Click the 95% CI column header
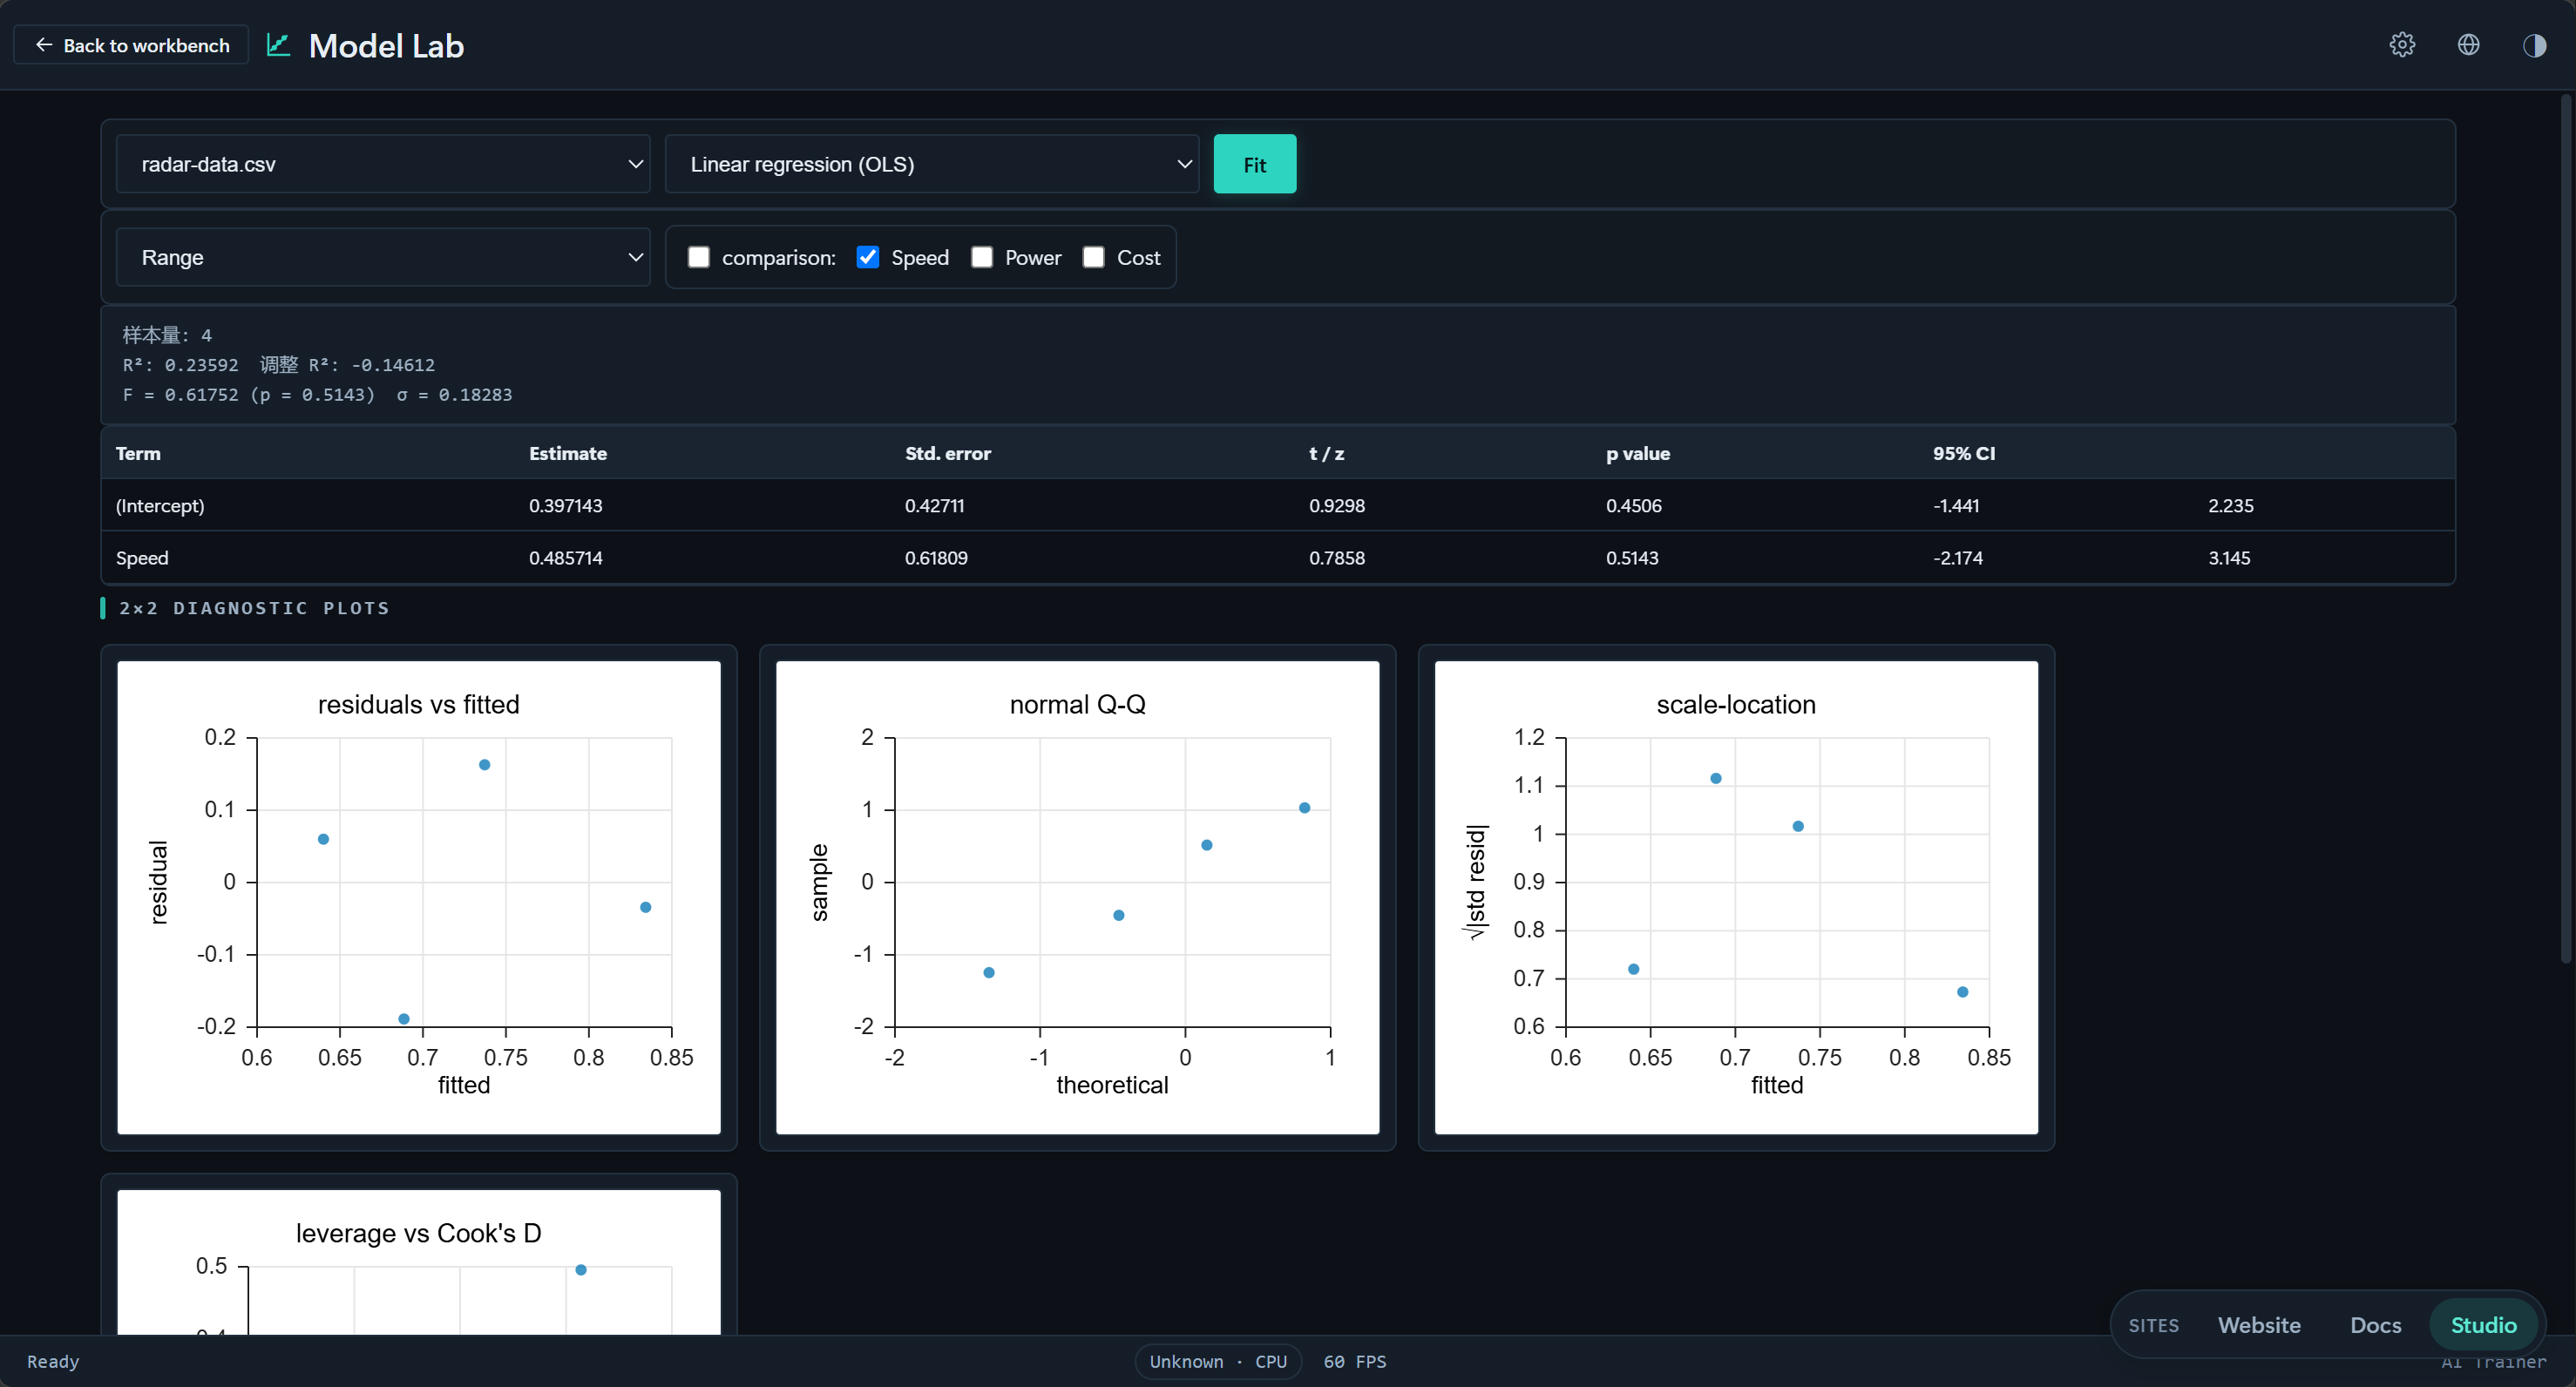The width and height of the screenshot is (2576, 1387). [x=1963, y=454]
